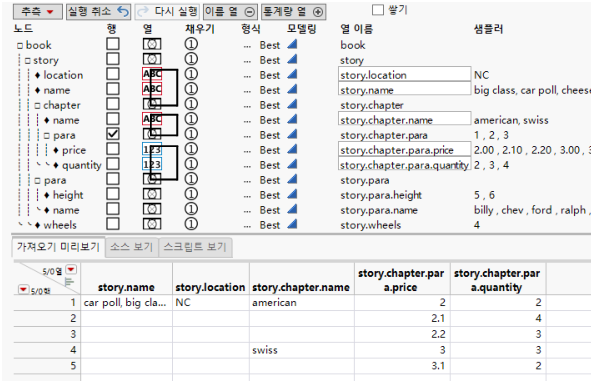The height and width of the screenshot is (392, 591).
Task: Switch to the 소스 보기 tab
Action: 132,247
